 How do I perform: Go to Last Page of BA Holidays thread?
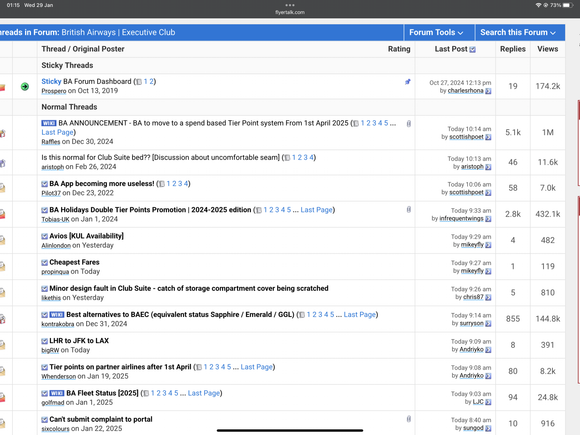tap(316, 210)
